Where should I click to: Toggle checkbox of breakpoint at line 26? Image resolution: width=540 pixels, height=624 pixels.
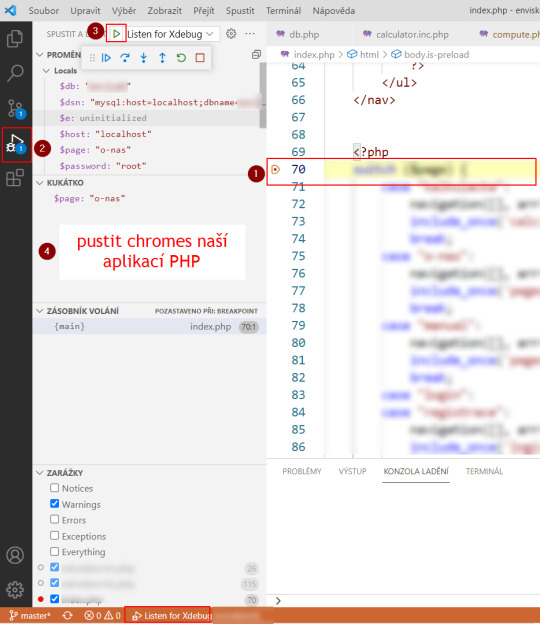pyautogui.click(x=55, y=567)
